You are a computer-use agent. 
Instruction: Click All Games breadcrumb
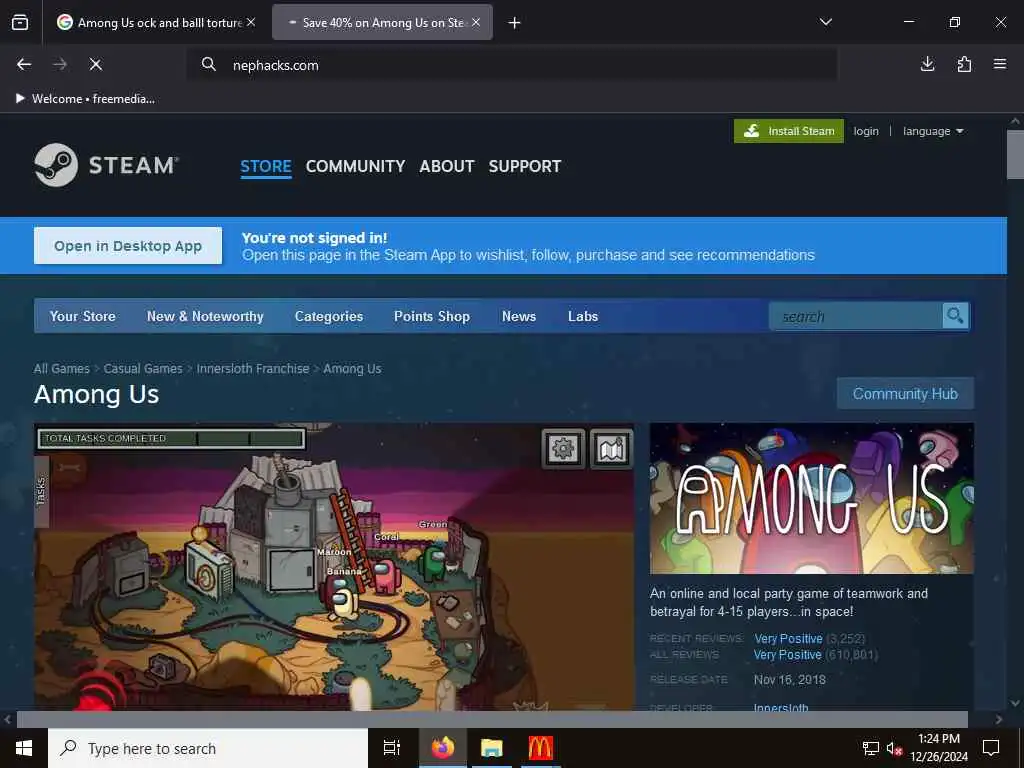tap(61, 368)
